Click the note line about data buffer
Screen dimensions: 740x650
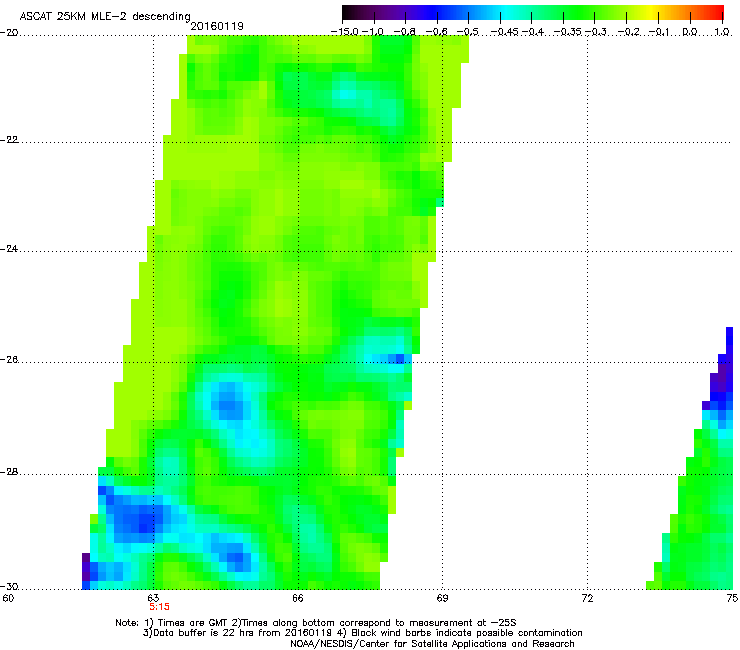[x=362, y=633]
